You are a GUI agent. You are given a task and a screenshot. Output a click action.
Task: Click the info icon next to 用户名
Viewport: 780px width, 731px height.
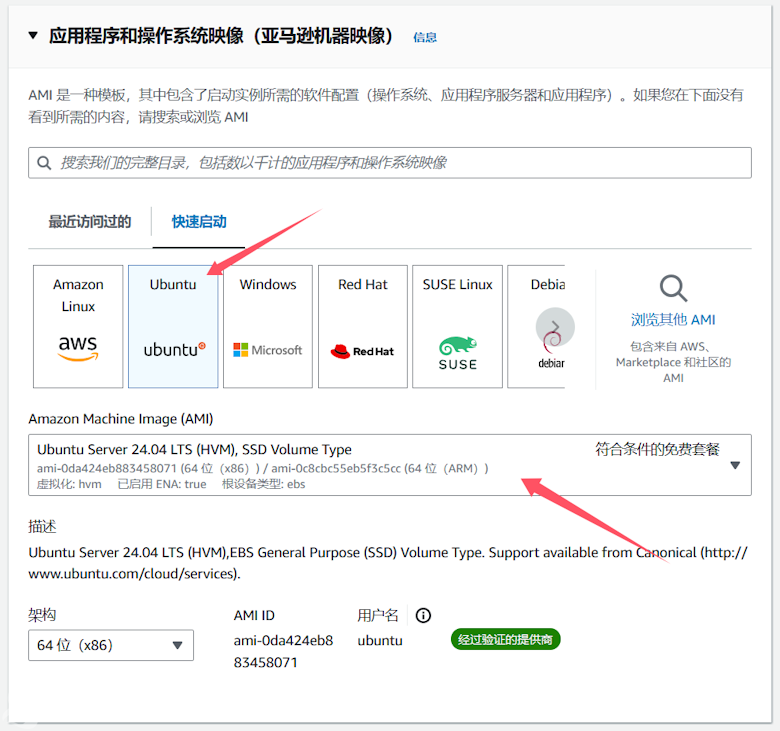coord(423,616)
